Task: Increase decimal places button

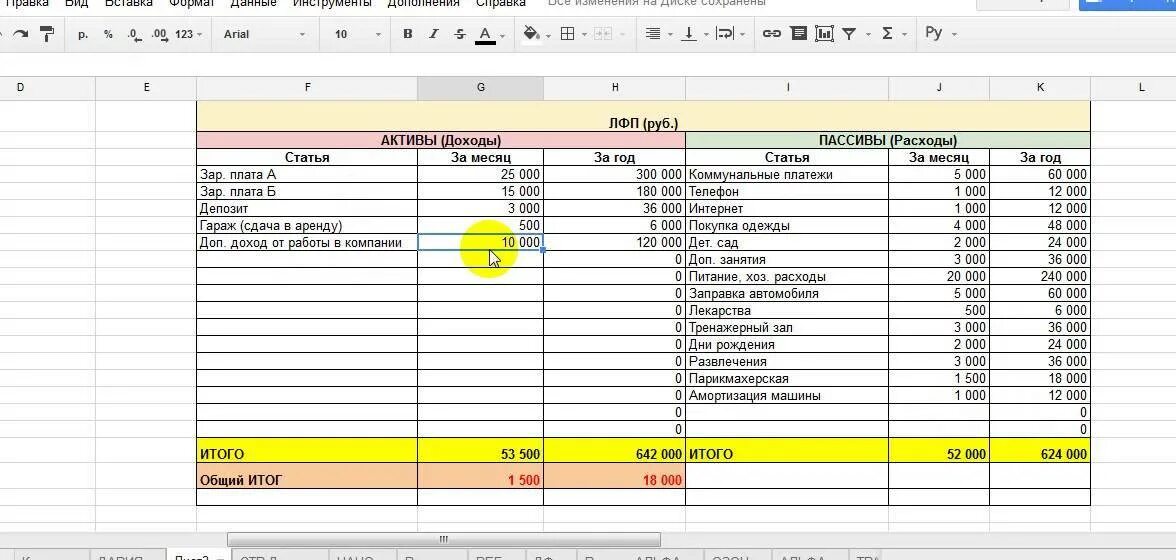Action: (x=159, y=34)
